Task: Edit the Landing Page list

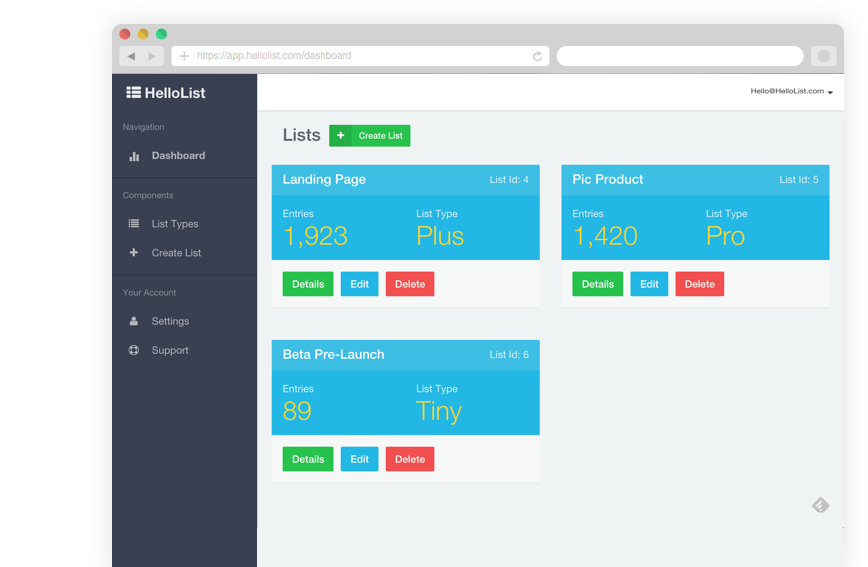Action: 359,284
